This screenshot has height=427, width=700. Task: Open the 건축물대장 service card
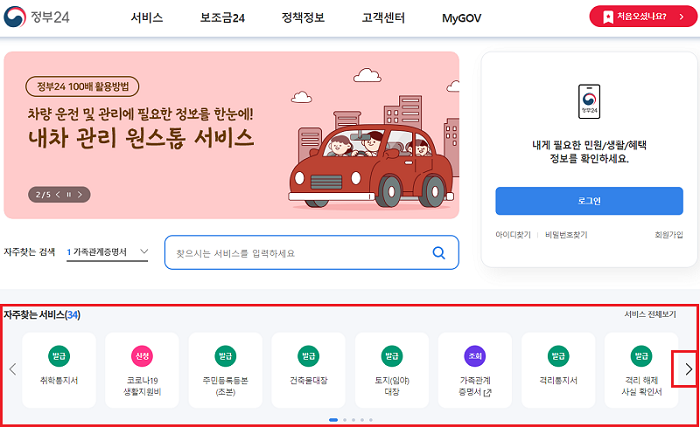tap(308, 370)
